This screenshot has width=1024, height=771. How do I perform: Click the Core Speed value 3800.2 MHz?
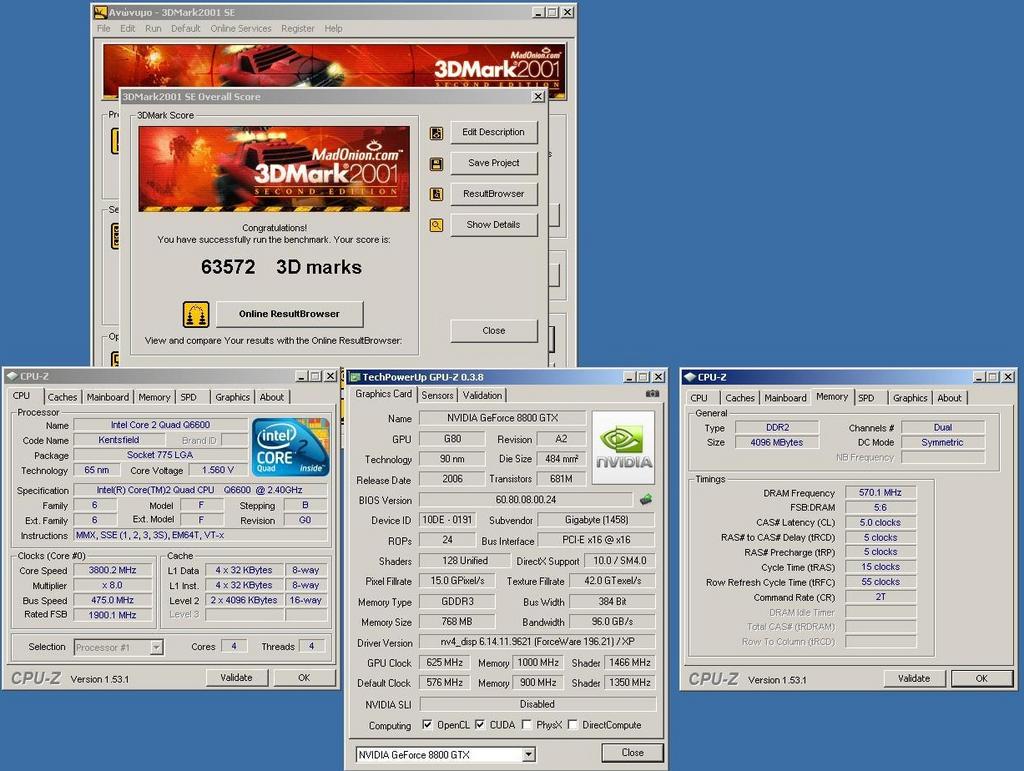(112, 570)
